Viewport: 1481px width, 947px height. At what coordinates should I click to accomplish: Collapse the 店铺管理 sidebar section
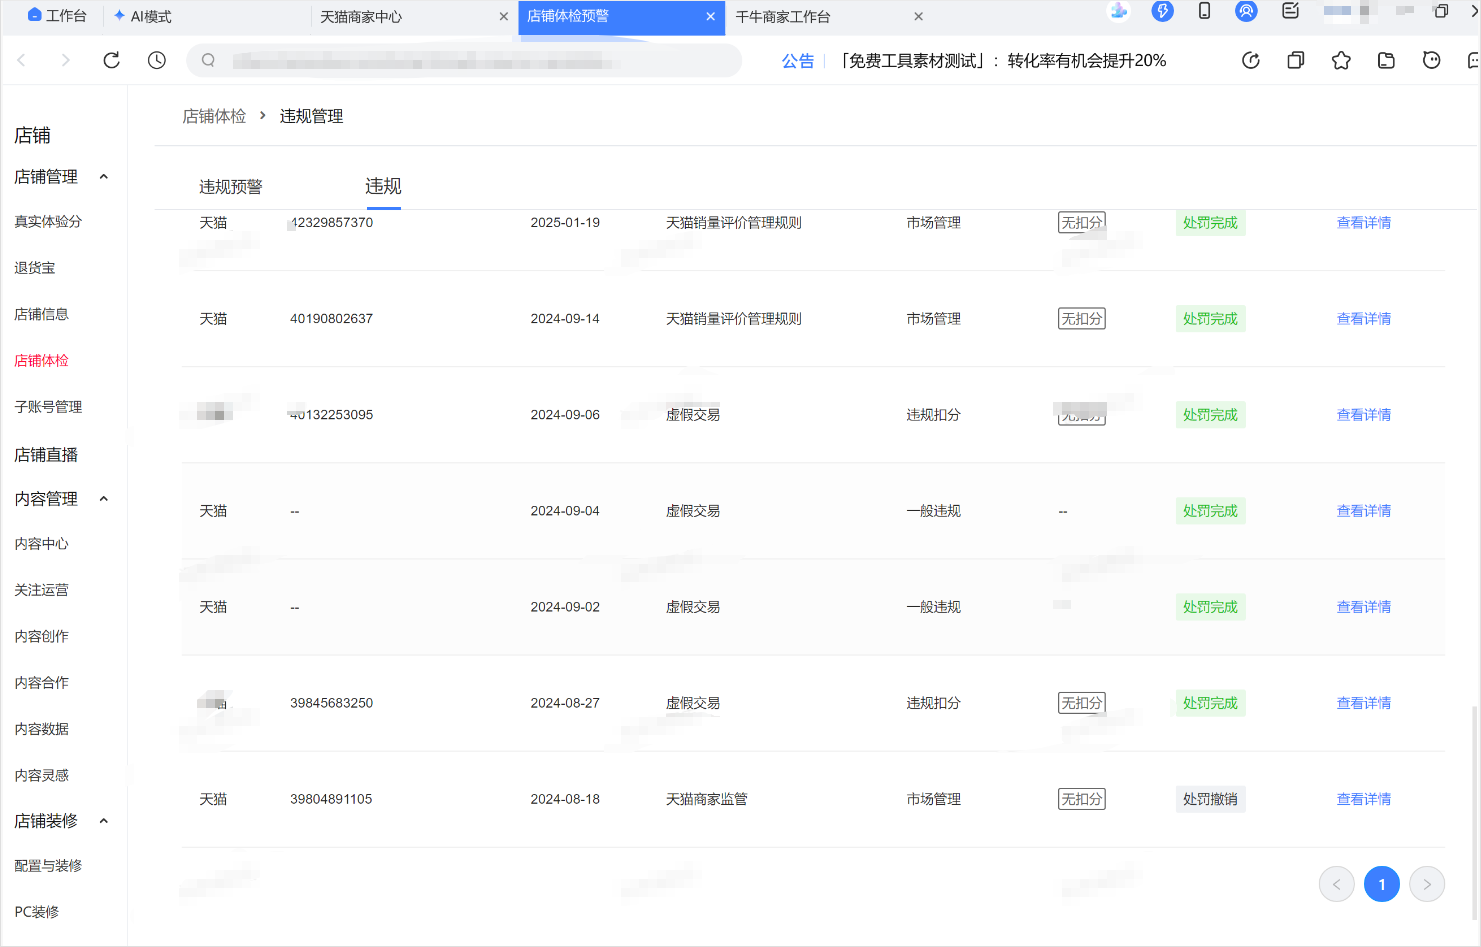(103, 177)
